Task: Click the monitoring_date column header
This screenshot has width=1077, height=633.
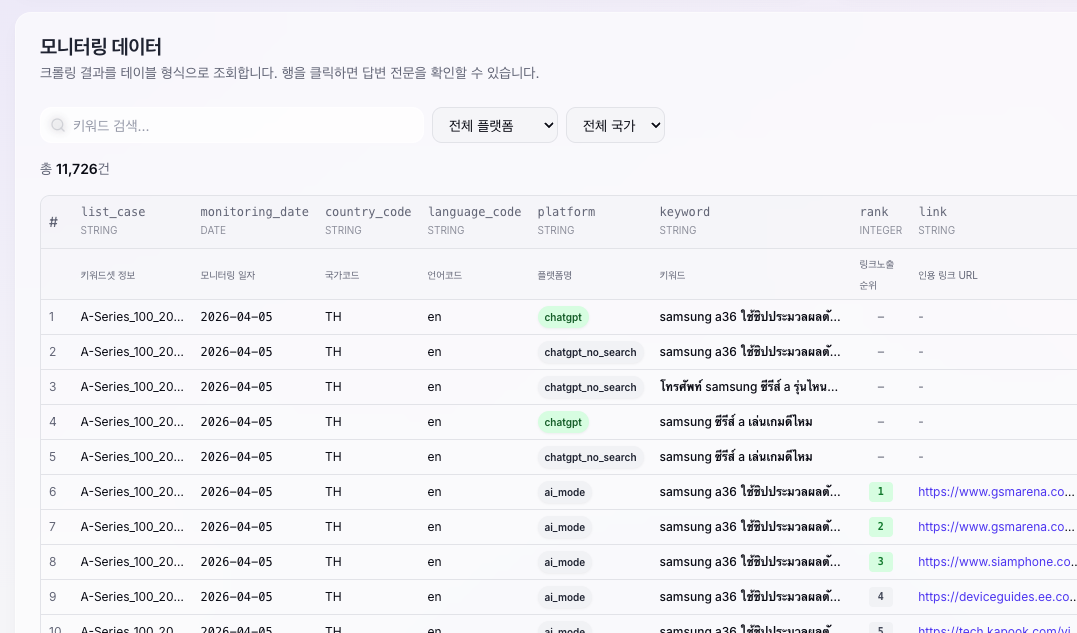Action: tap(253, 211)
